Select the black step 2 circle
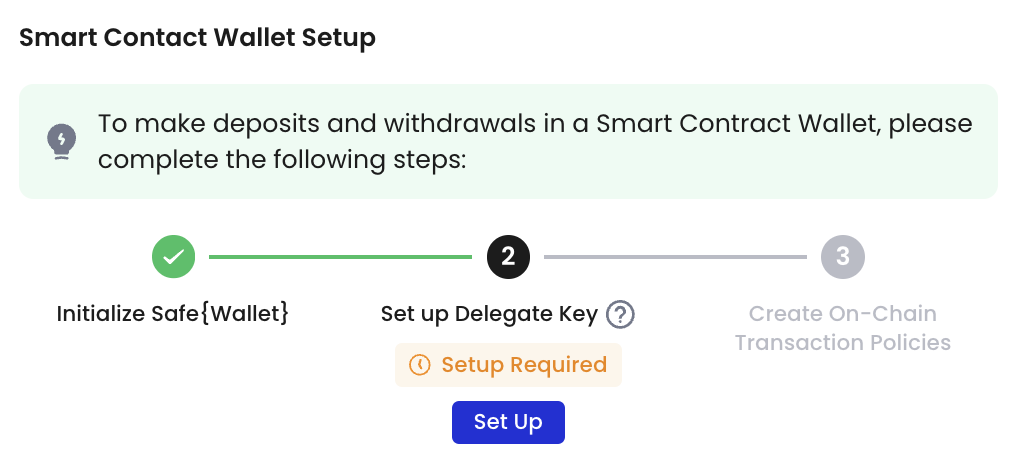The image size is (1010, 468). [508, 257]
